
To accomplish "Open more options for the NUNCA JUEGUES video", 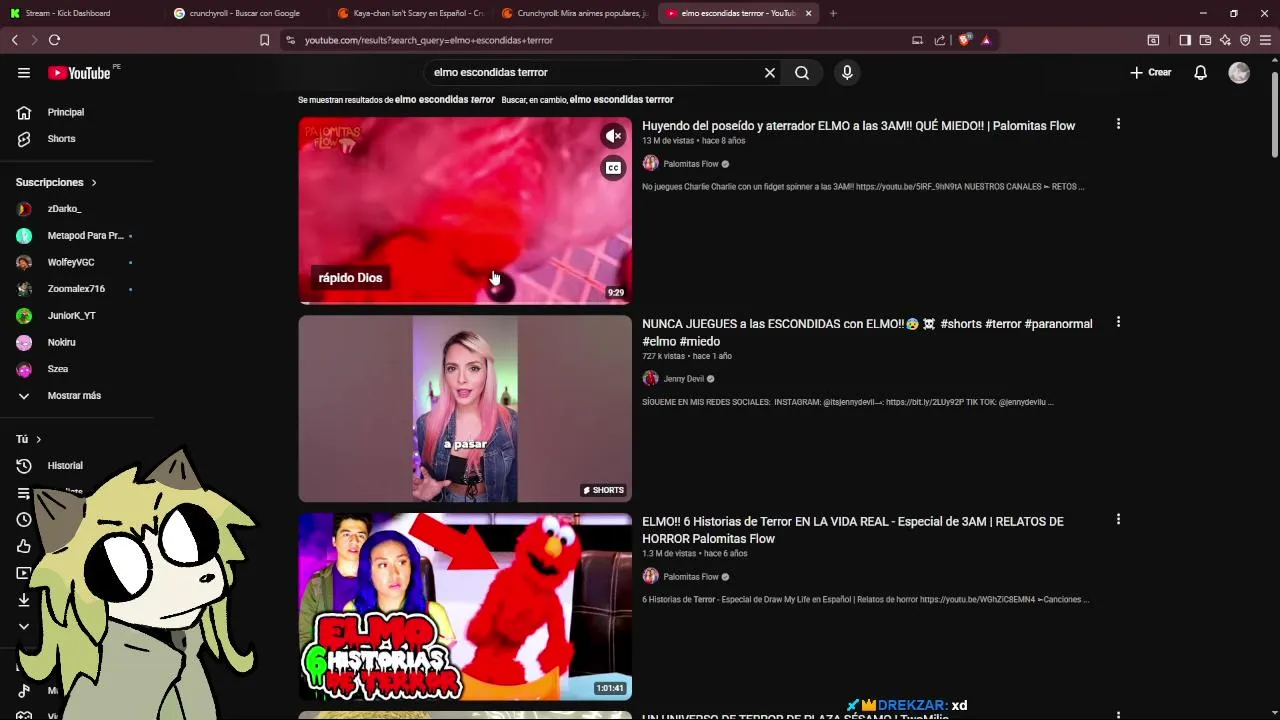I will pyautogui.click(x=1118, y=322).
